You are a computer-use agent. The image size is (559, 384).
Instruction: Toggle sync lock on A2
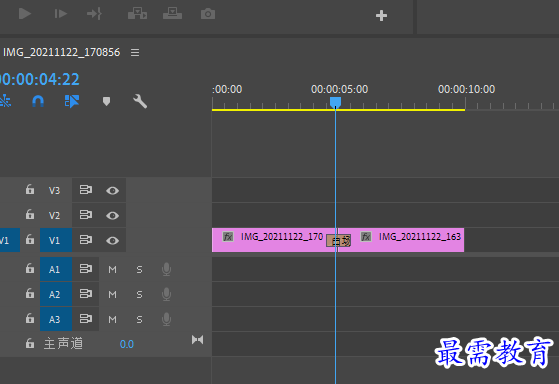86,293
